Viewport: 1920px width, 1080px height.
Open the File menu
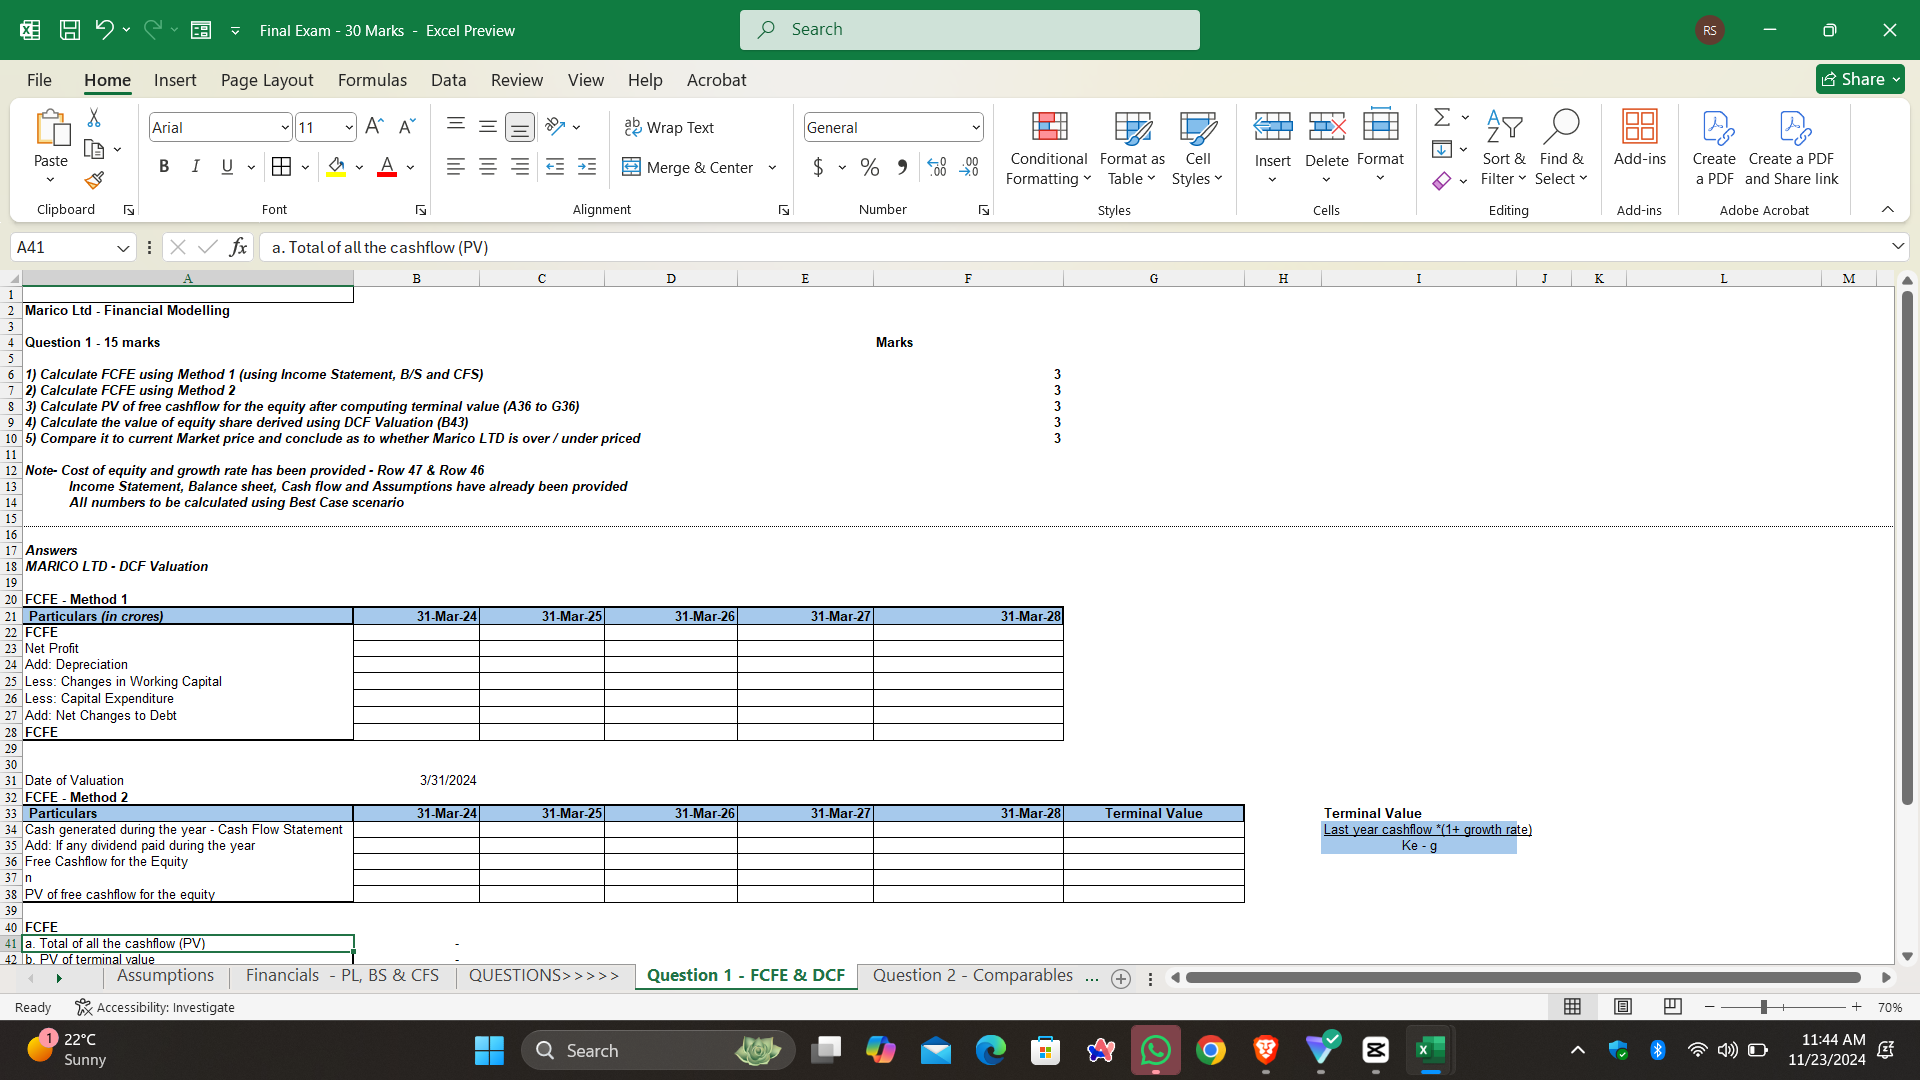point(39,80)
